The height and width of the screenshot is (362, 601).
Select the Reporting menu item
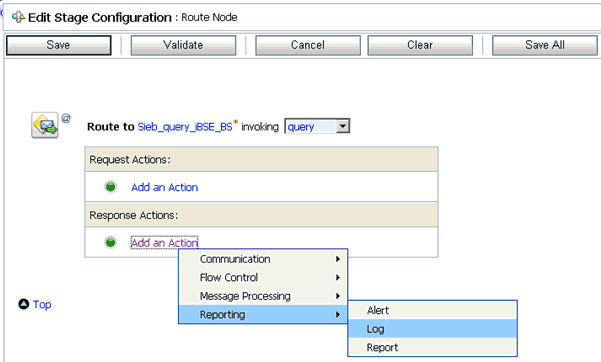tap(263, 314)
